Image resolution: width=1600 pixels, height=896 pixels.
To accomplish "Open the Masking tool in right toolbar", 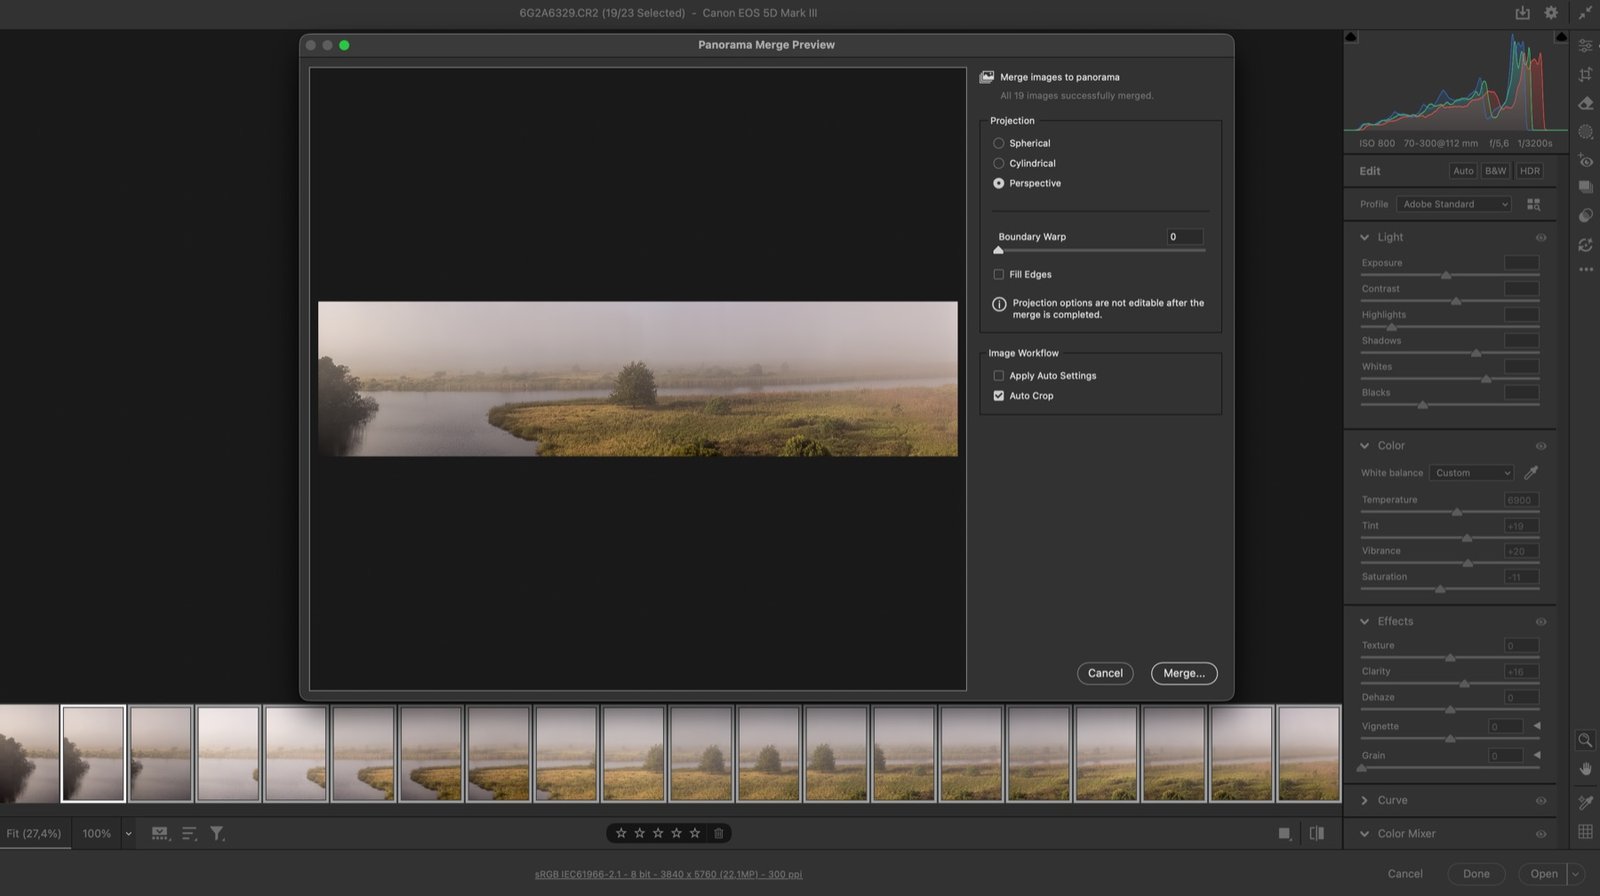I will click(x=1585, y=132).
